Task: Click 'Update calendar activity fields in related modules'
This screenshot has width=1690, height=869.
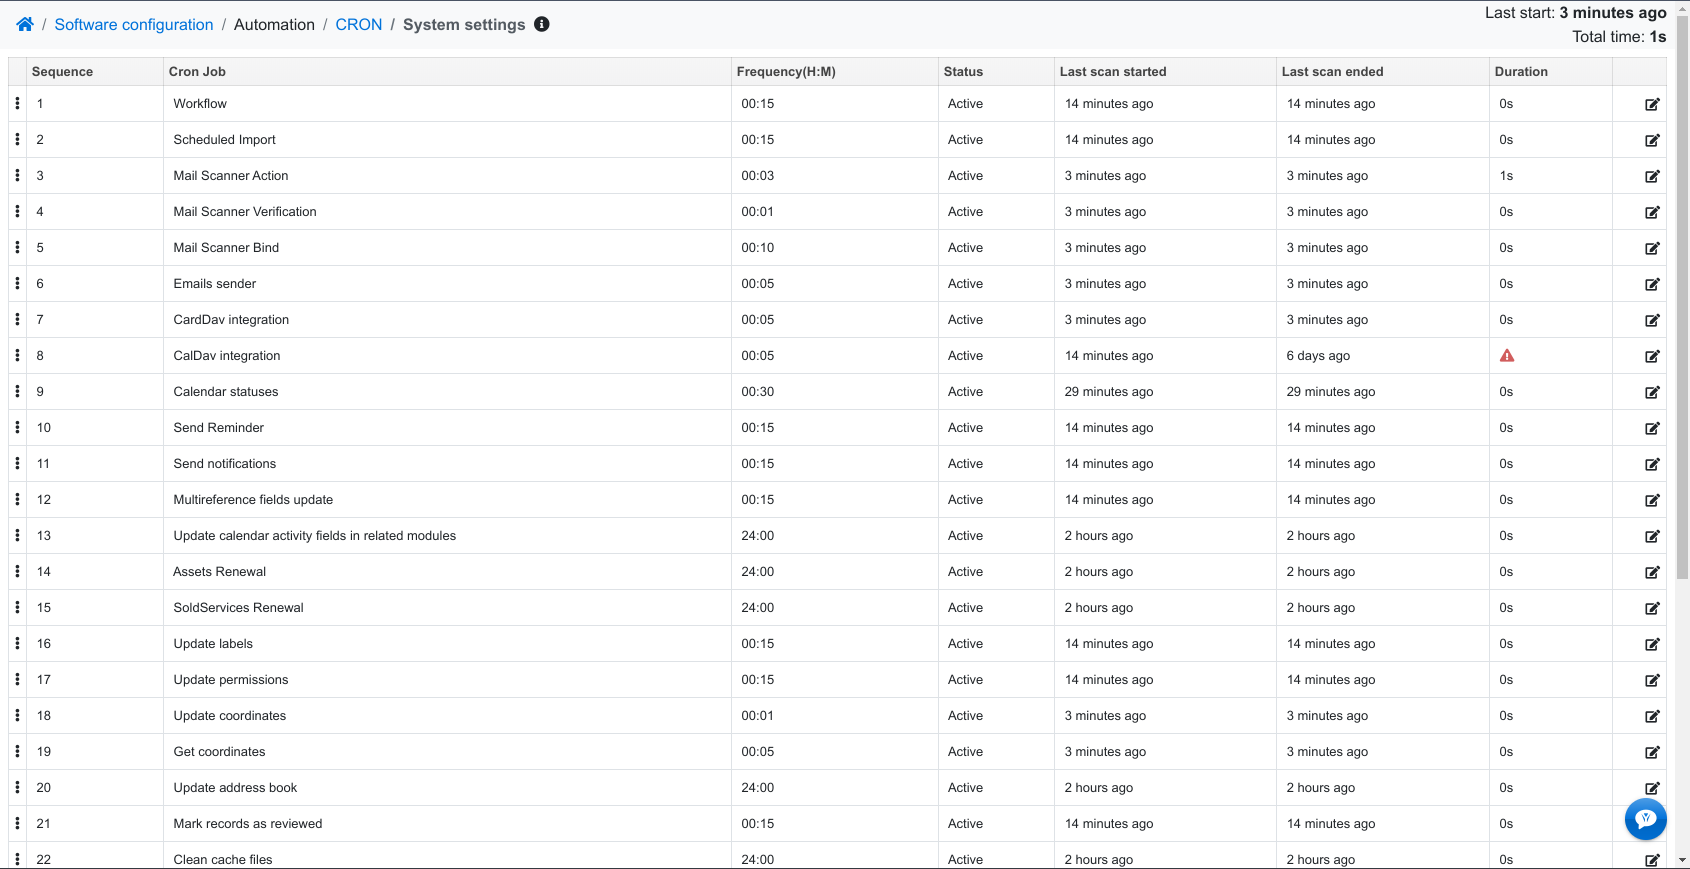Action: coord(315,536)
